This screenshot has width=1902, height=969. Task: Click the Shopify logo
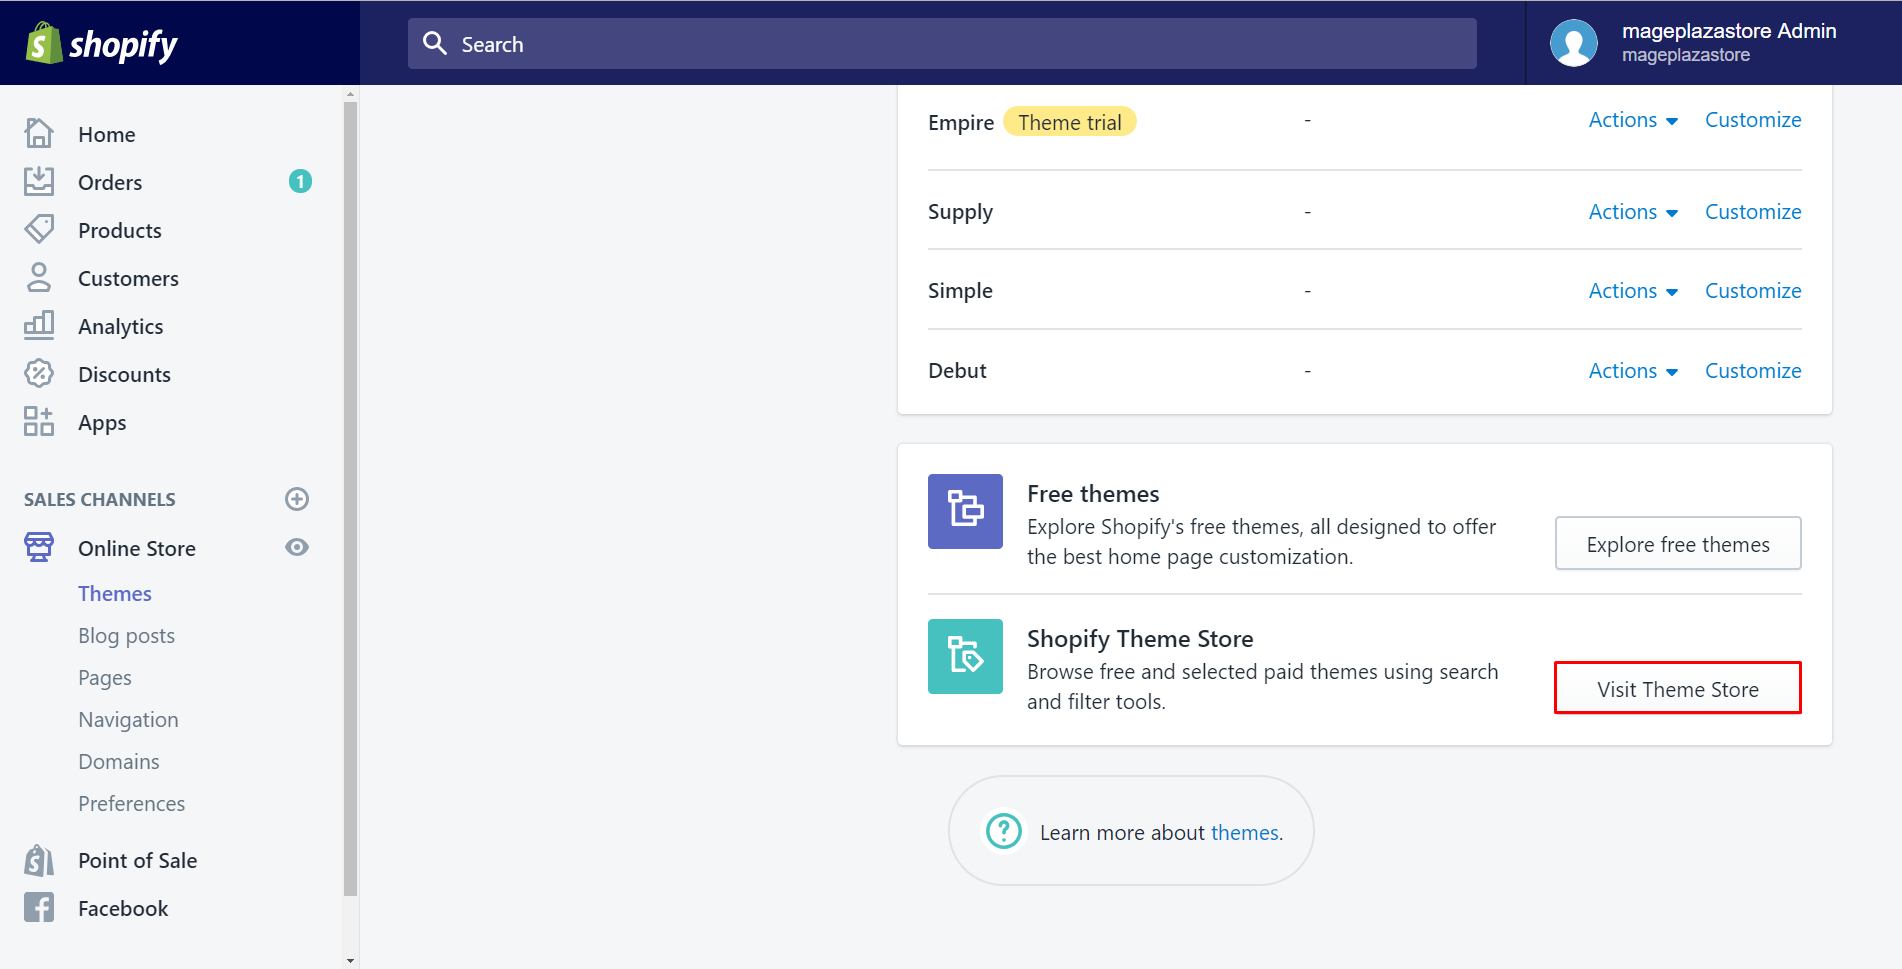click(101, 43)
